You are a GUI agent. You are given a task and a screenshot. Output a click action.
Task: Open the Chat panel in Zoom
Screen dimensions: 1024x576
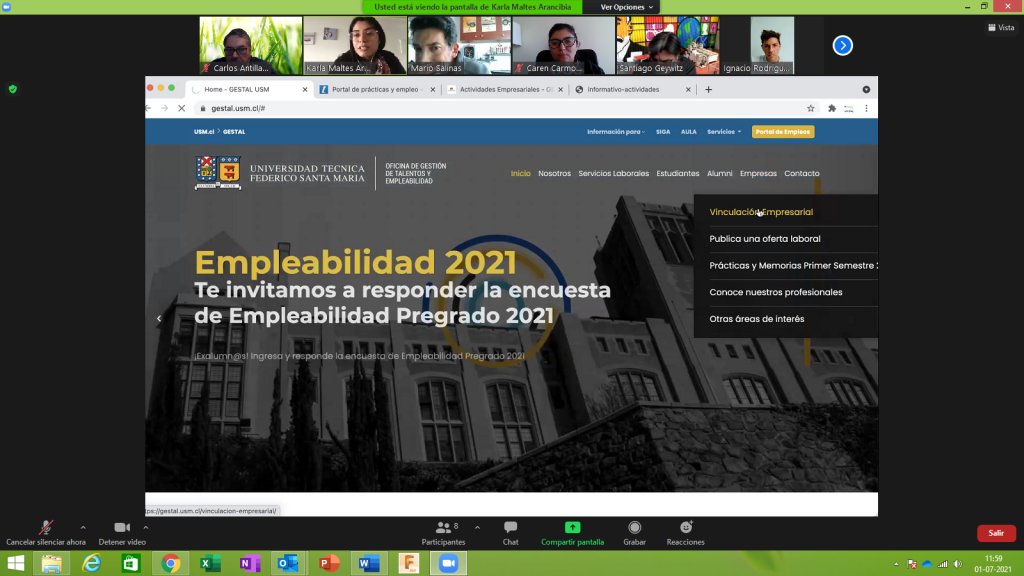(x=510, y=532)
